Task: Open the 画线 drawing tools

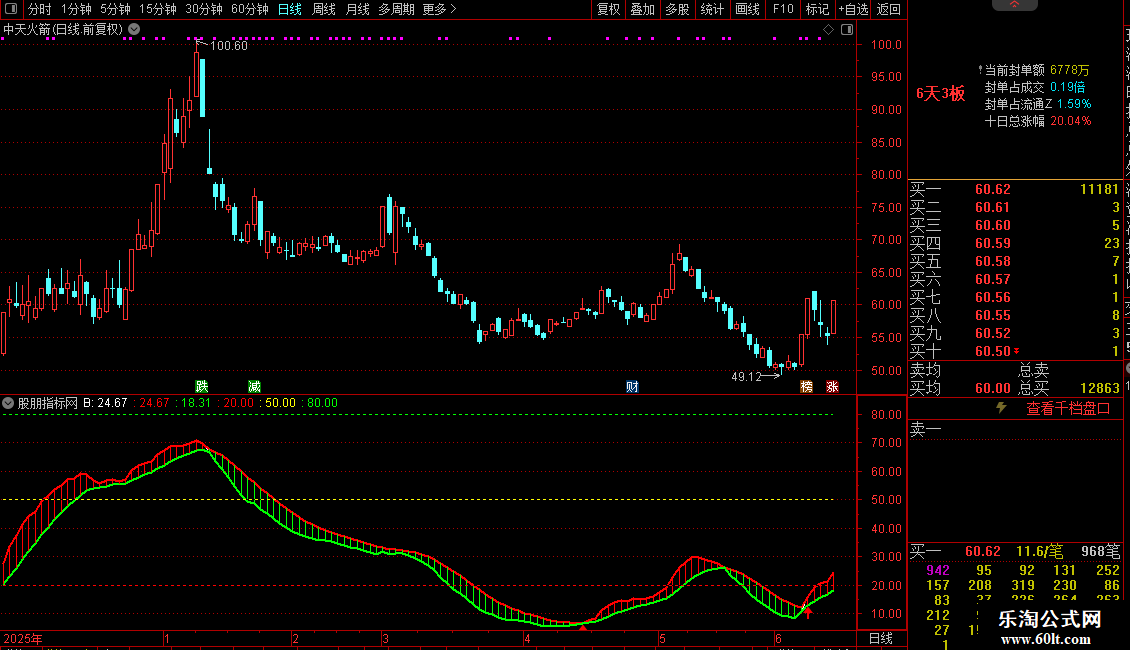Action: coord(747,9)
